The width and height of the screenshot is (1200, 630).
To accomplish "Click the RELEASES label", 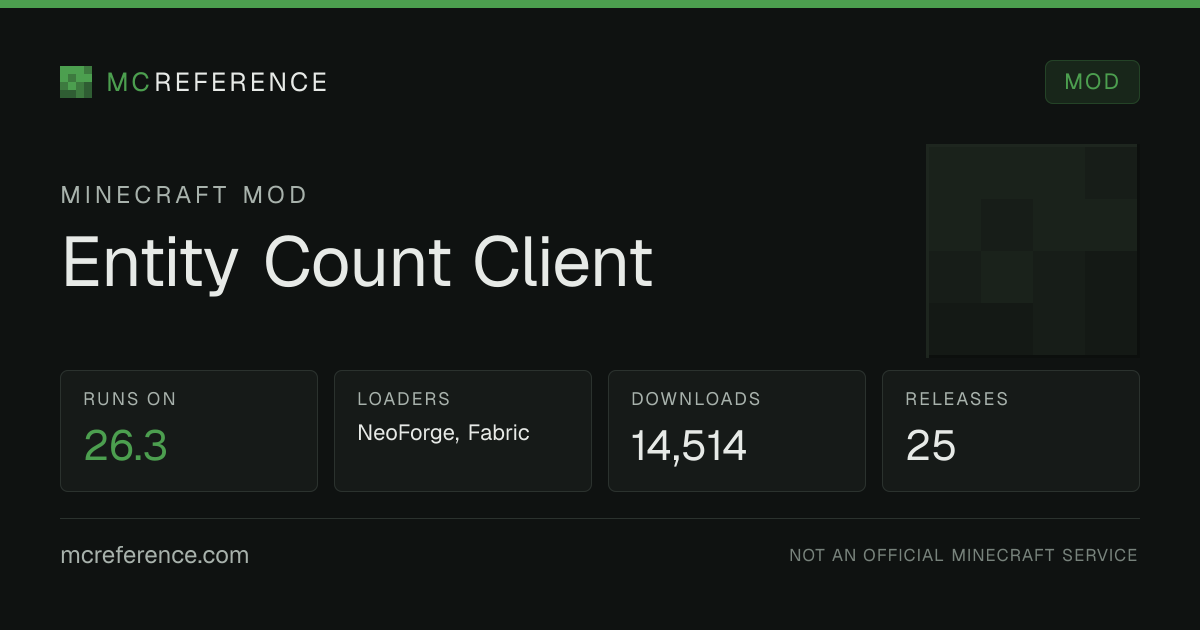I will click(957, 399).
